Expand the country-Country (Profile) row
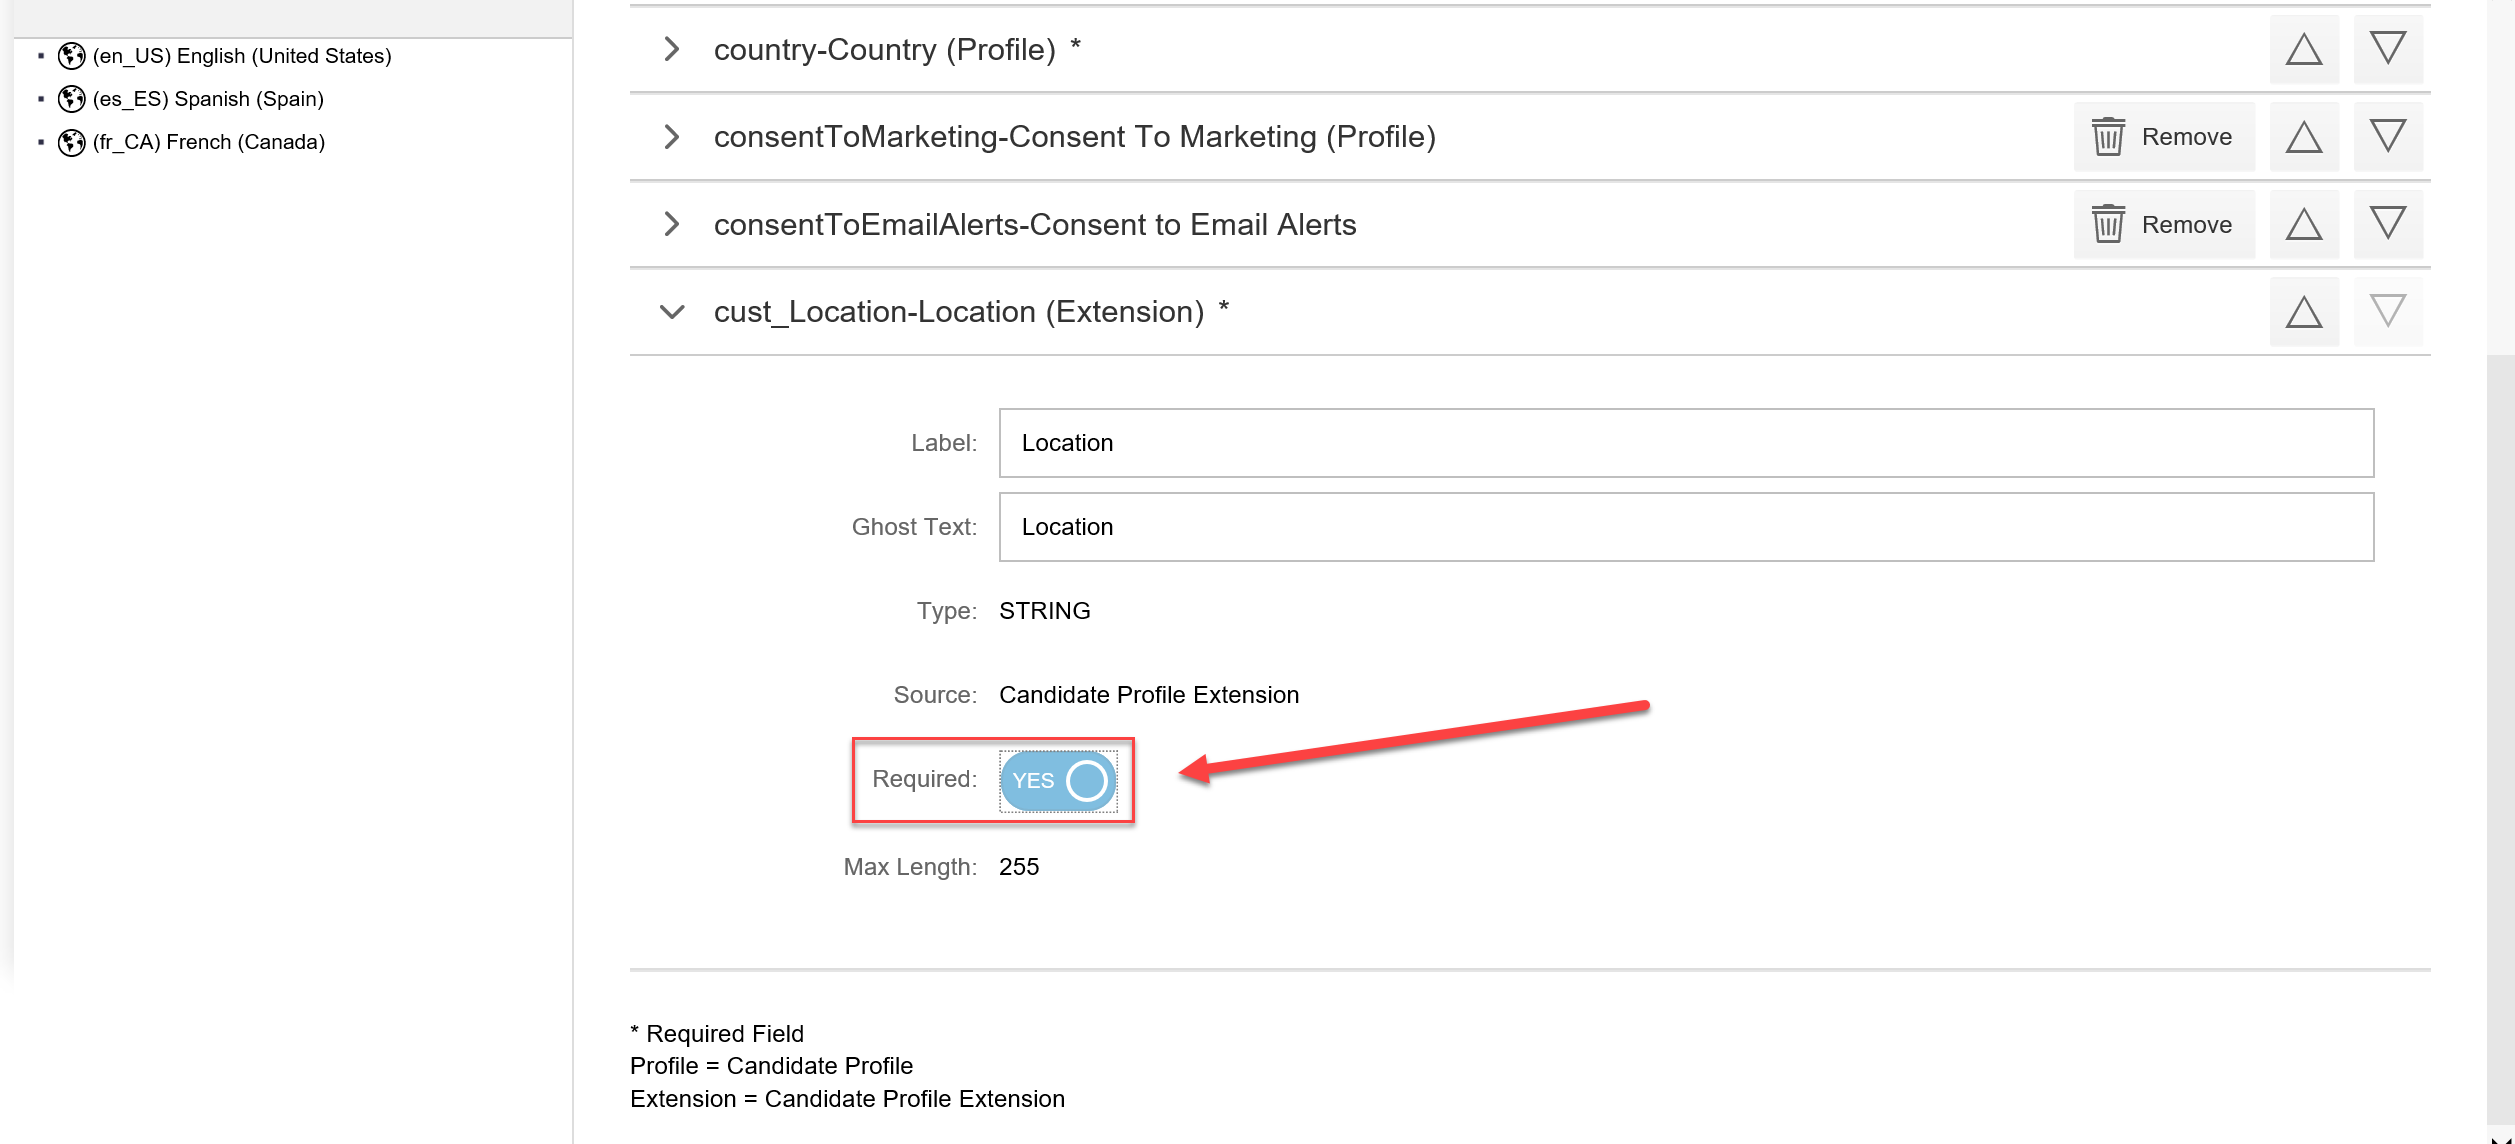This screenshot has width=2515, height=1144. [x=672, y=49]
